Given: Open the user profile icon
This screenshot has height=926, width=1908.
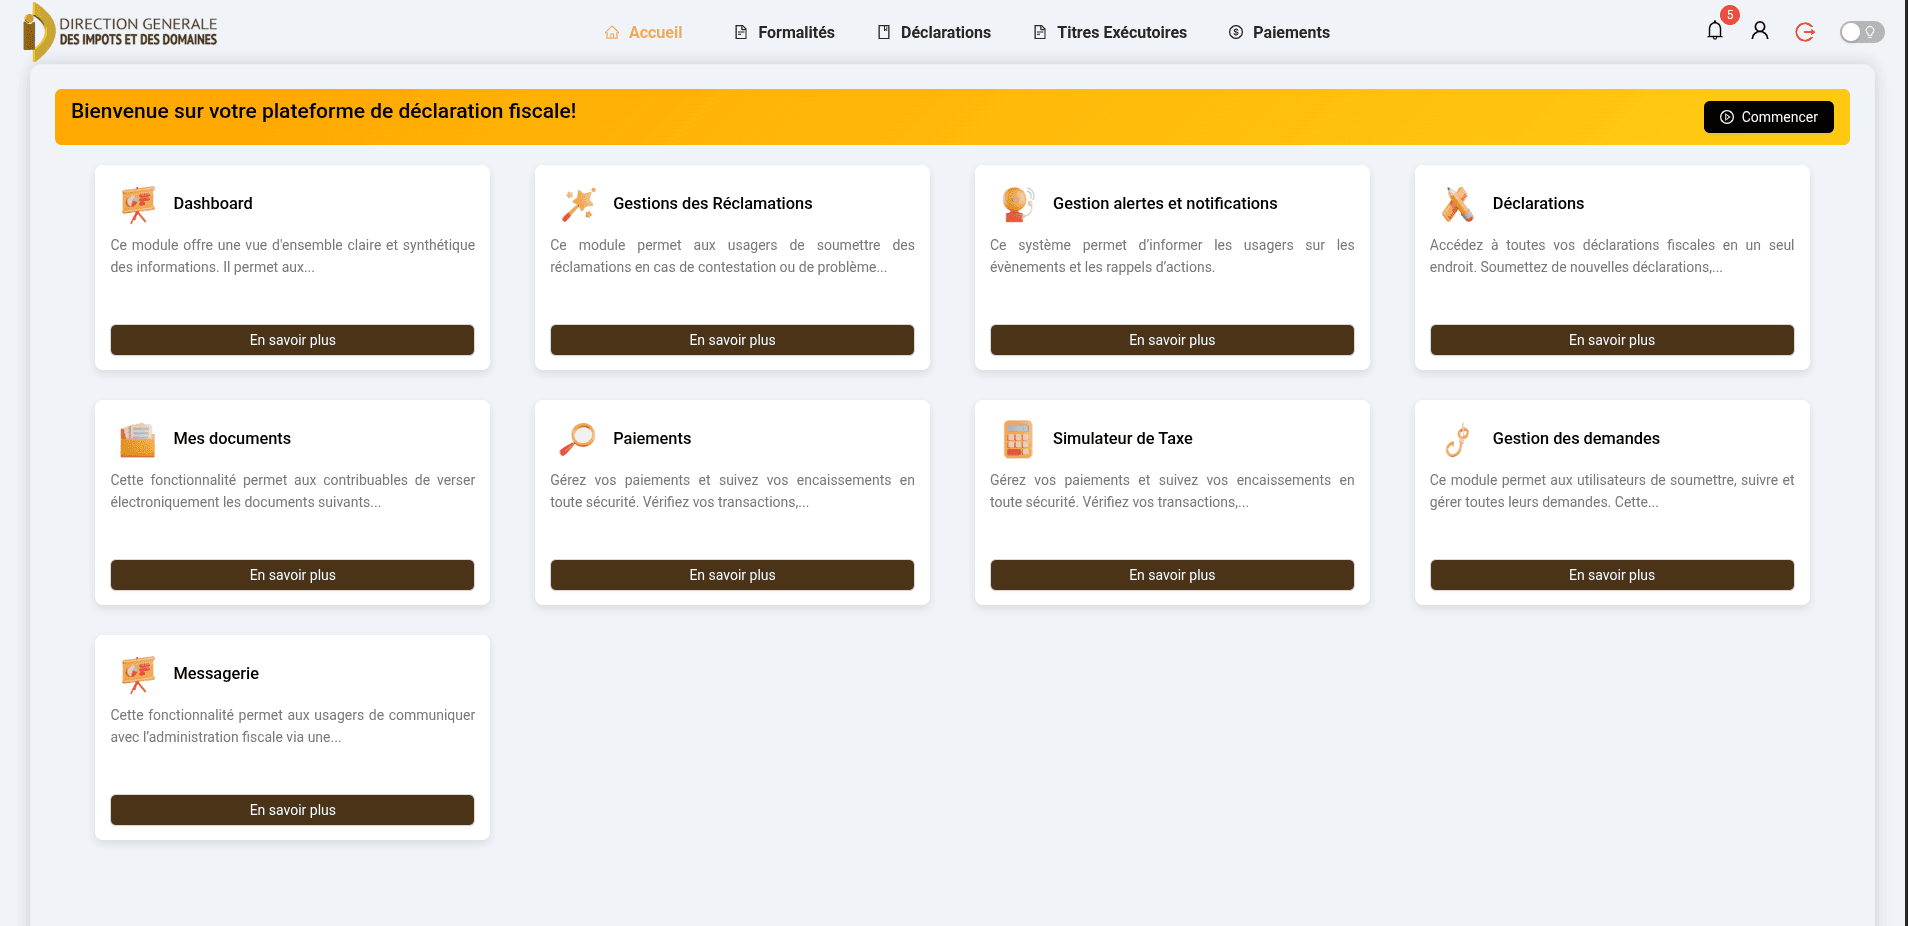Looking at the screenshot, I should point(1760,31).
